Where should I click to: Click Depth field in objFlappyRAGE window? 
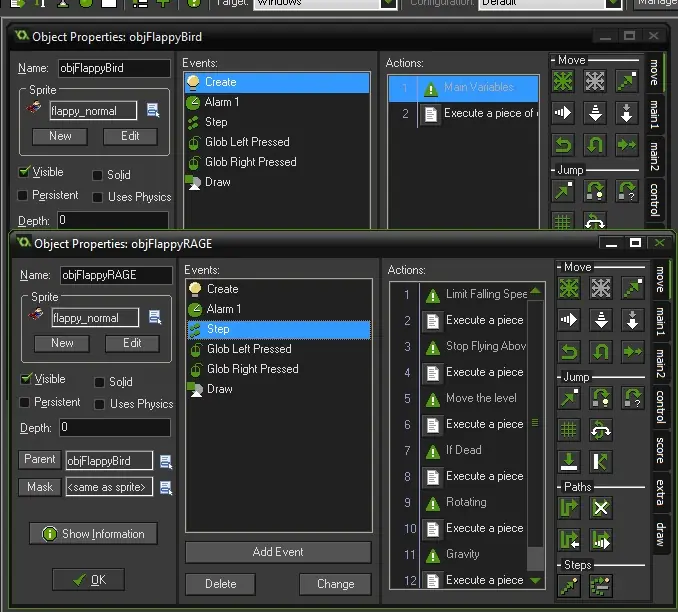pos(115,428)
